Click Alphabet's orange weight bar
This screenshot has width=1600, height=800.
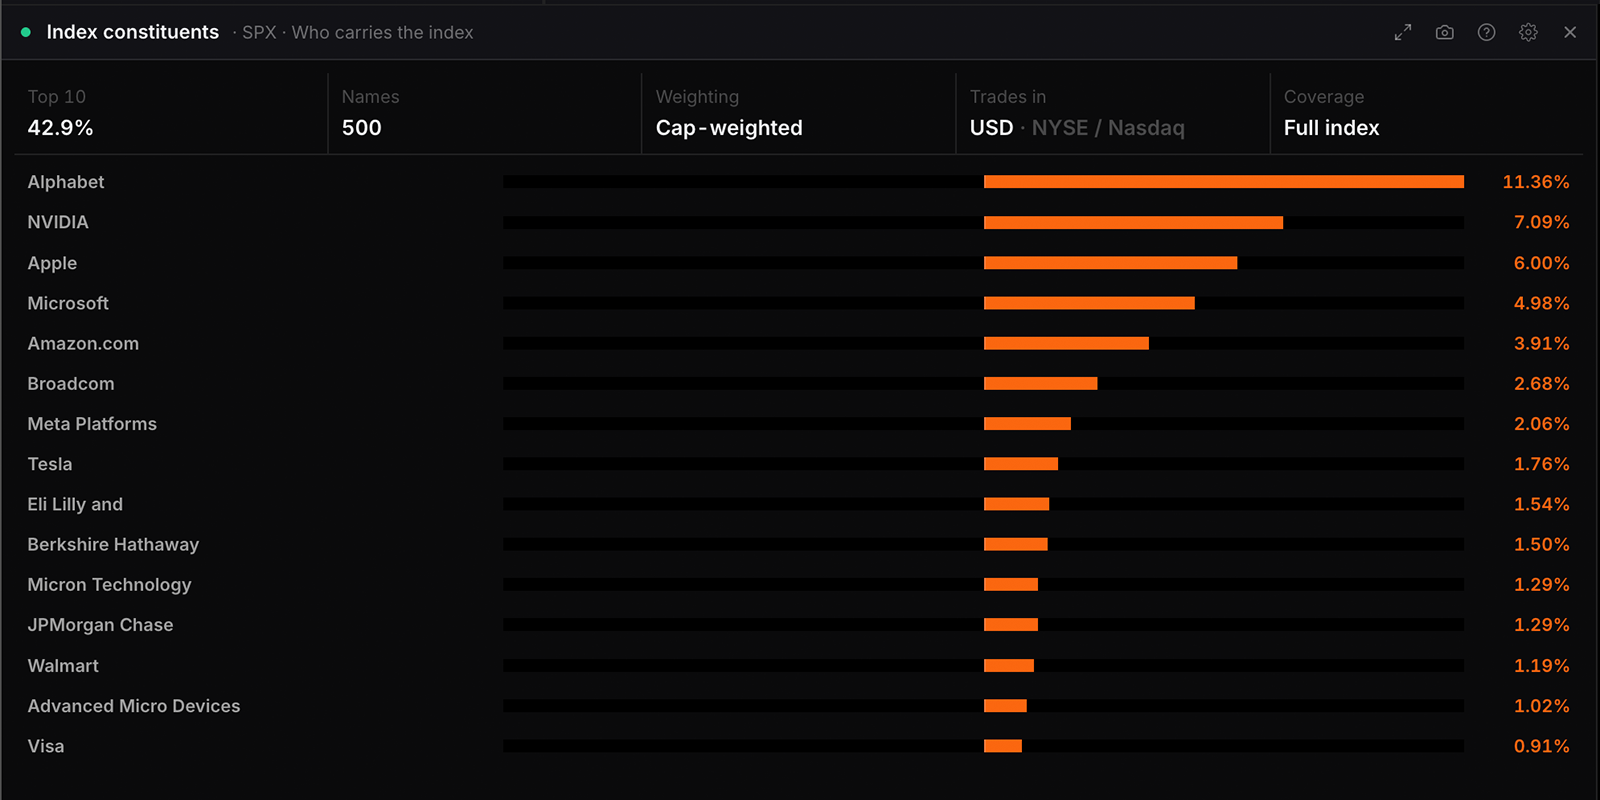(x=1224, y=182)
